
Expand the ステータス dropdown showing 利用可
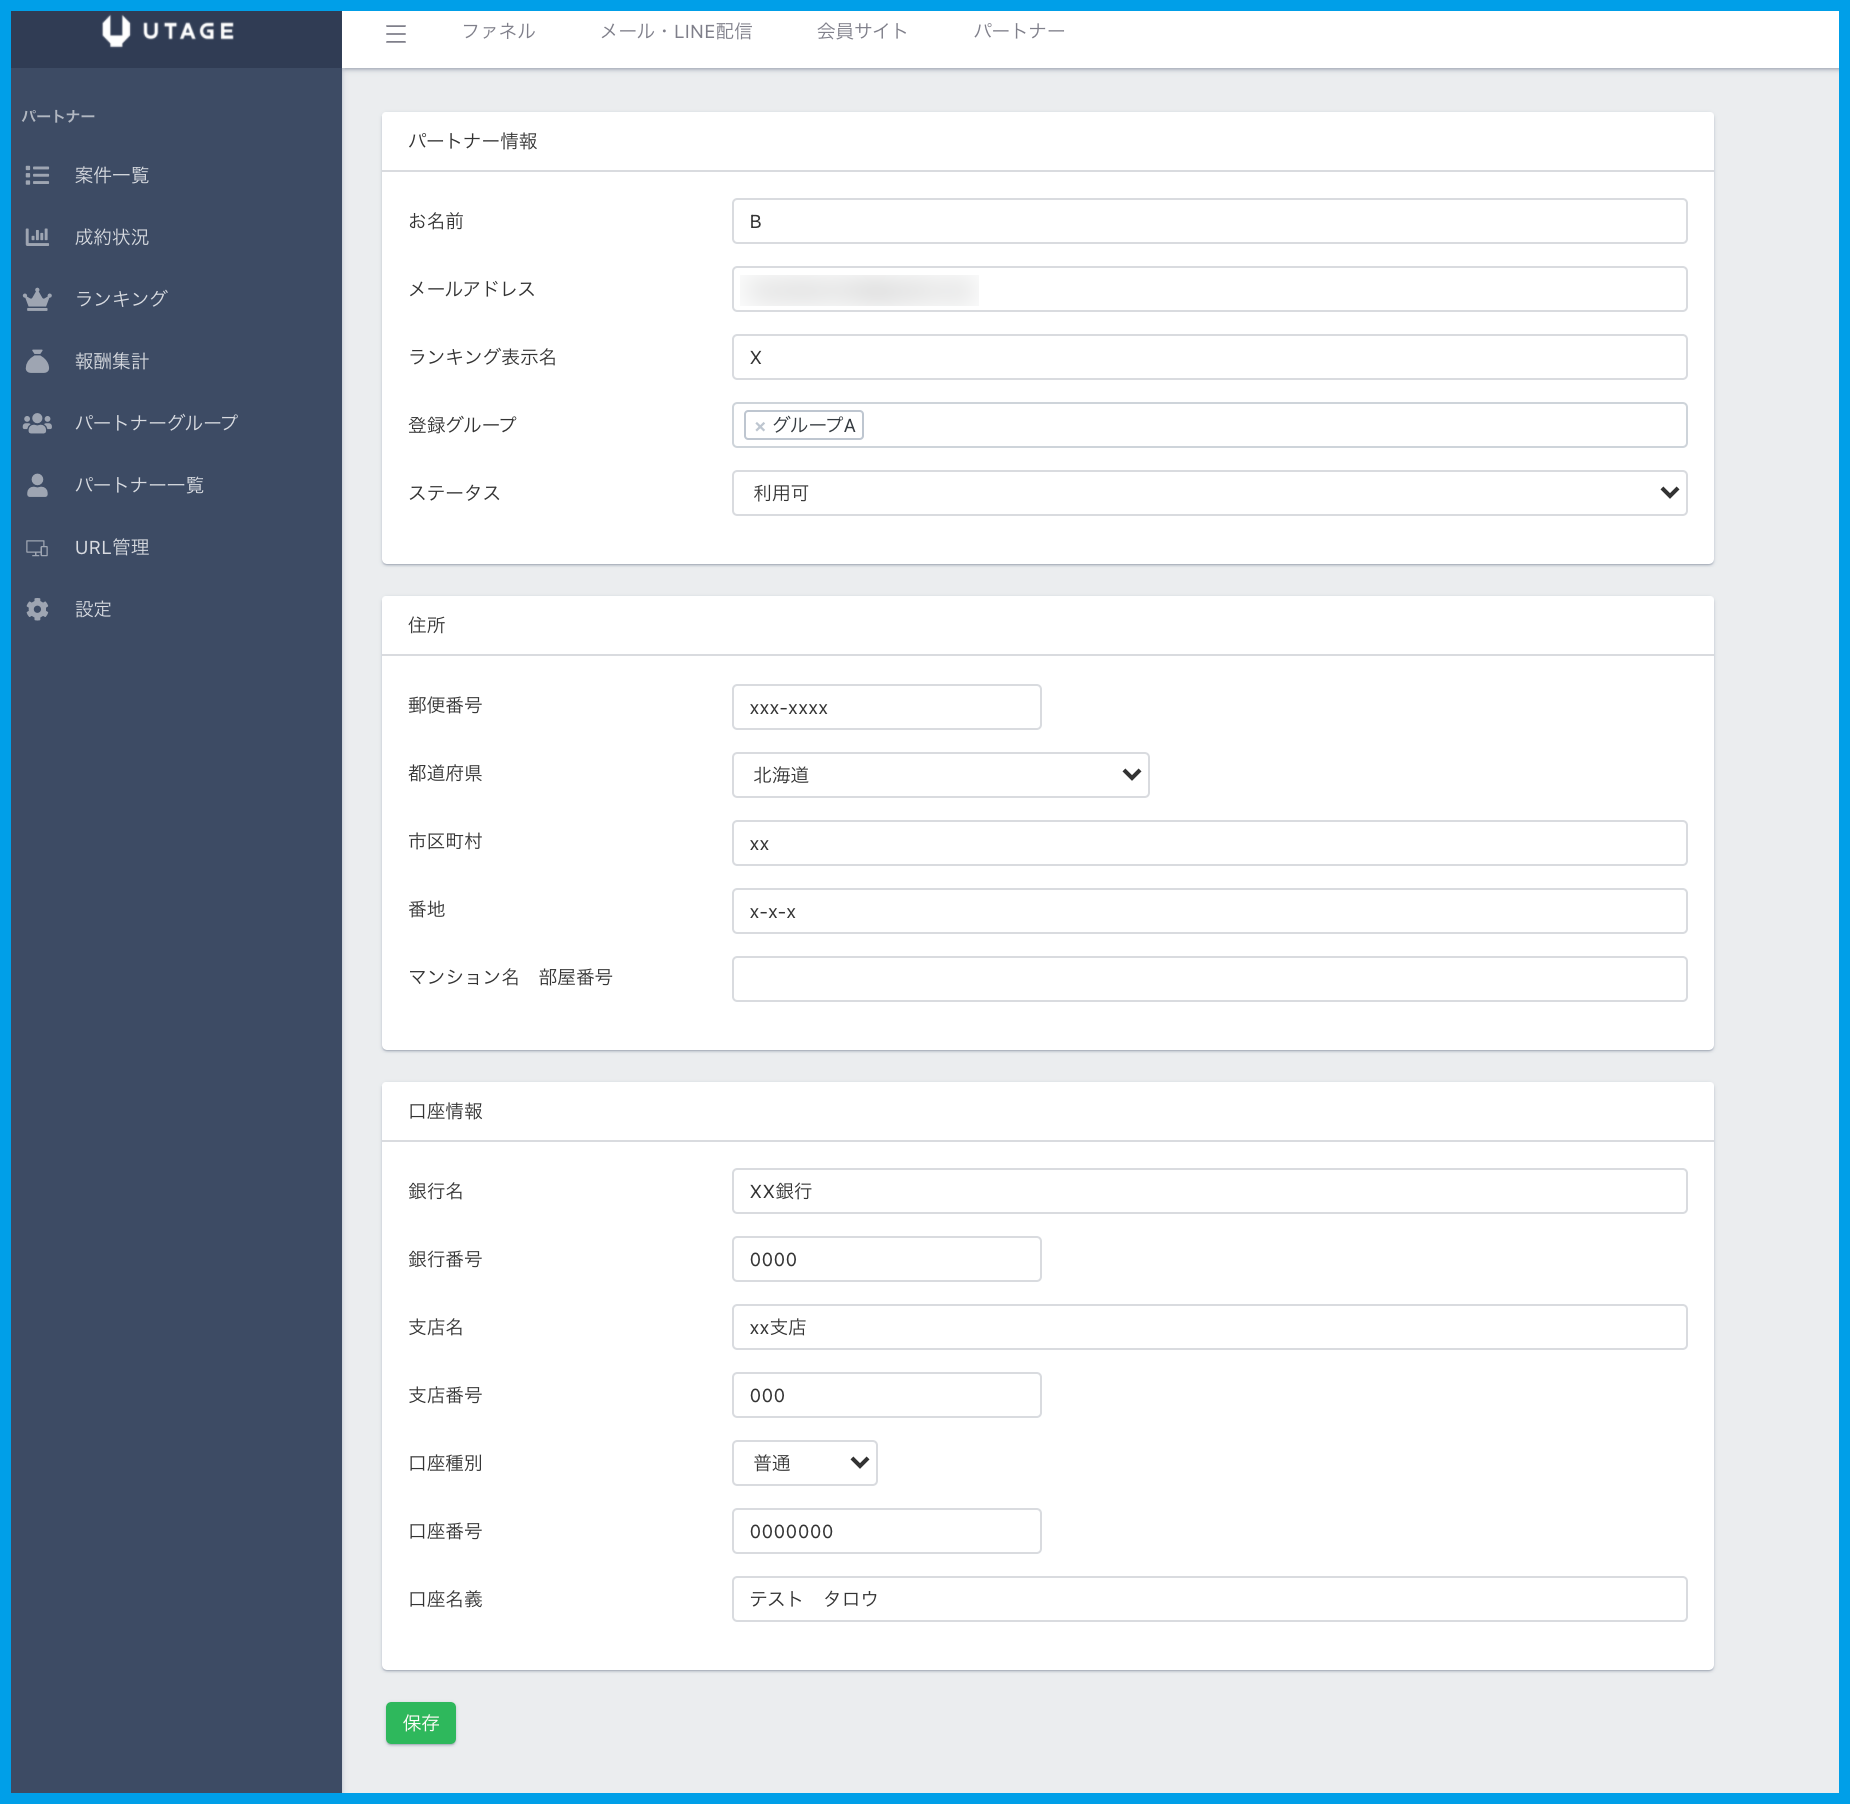(x=1209, y=493)
